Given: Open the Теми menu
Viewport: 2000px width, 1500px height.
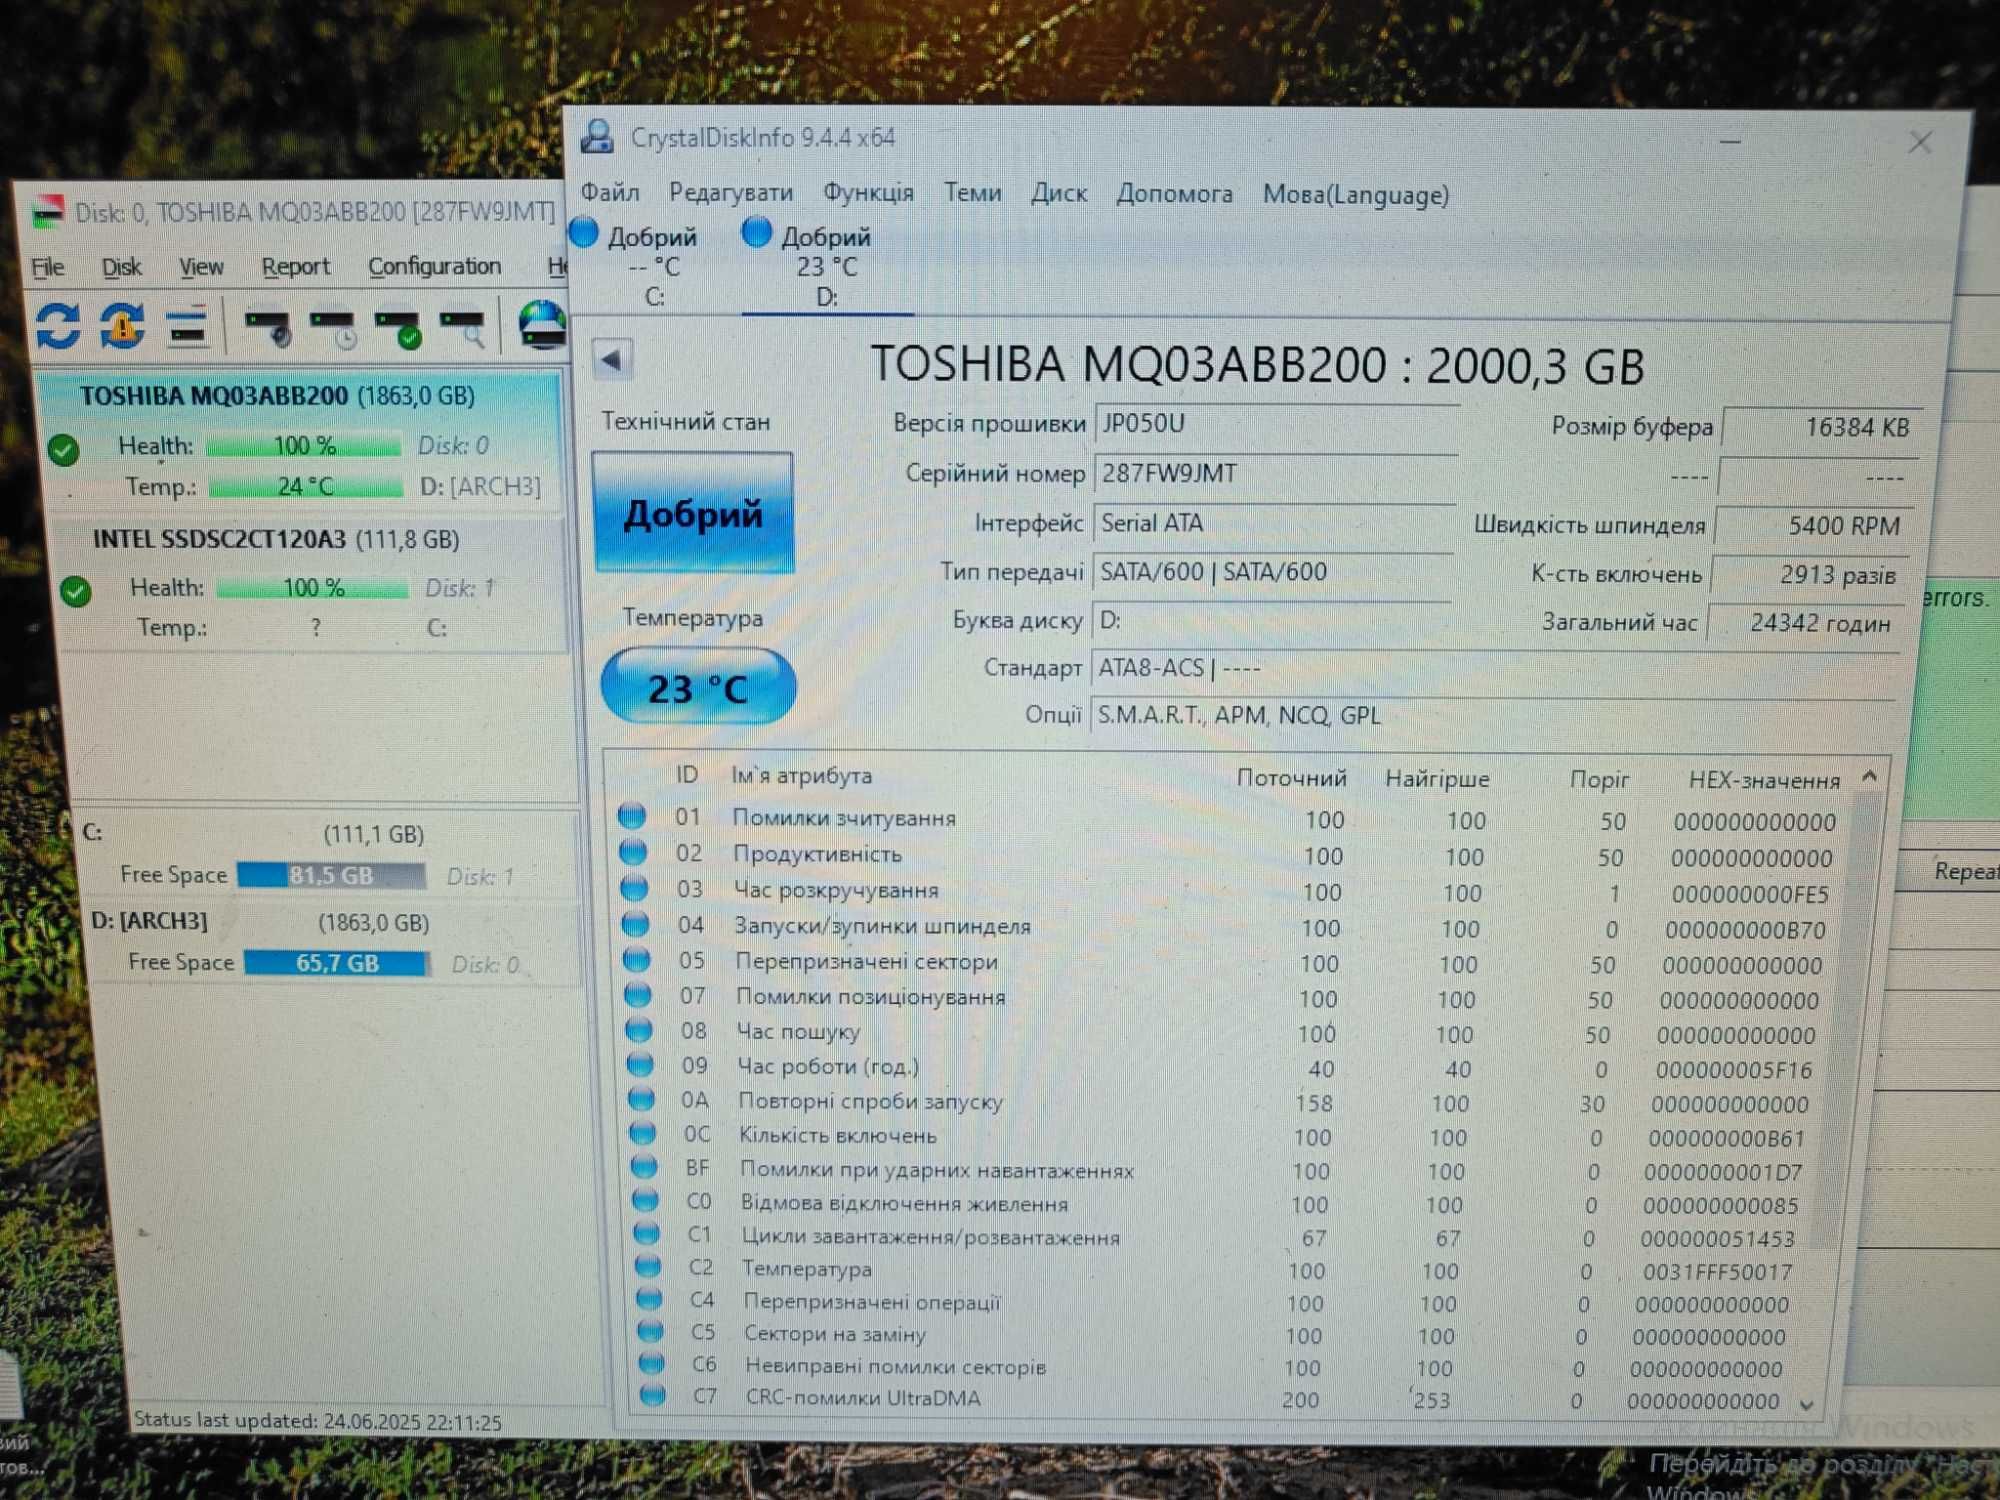Looking at the screenshot, I should 972,192.
